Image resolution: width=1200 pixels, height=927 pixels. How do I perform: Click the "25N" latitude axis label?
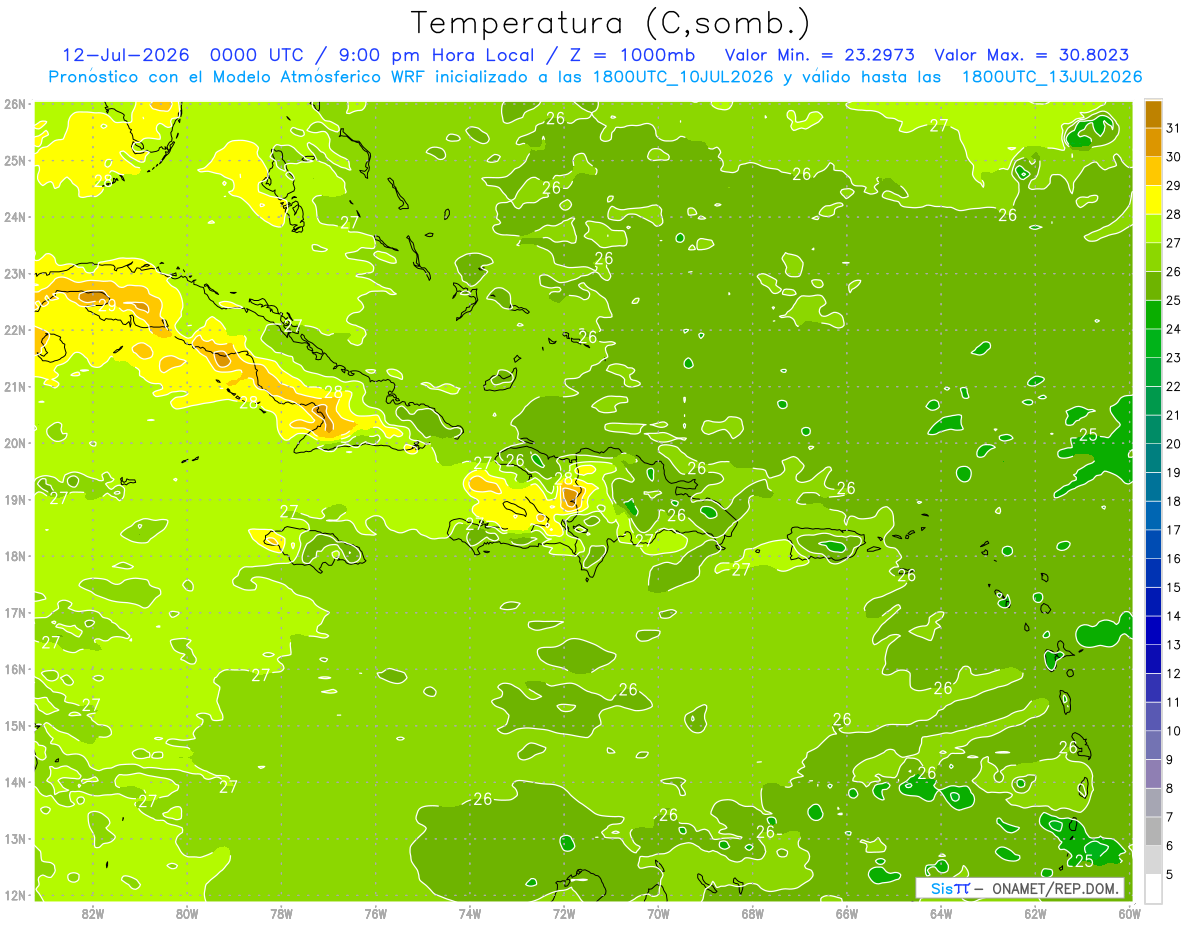tap(14, 160)
